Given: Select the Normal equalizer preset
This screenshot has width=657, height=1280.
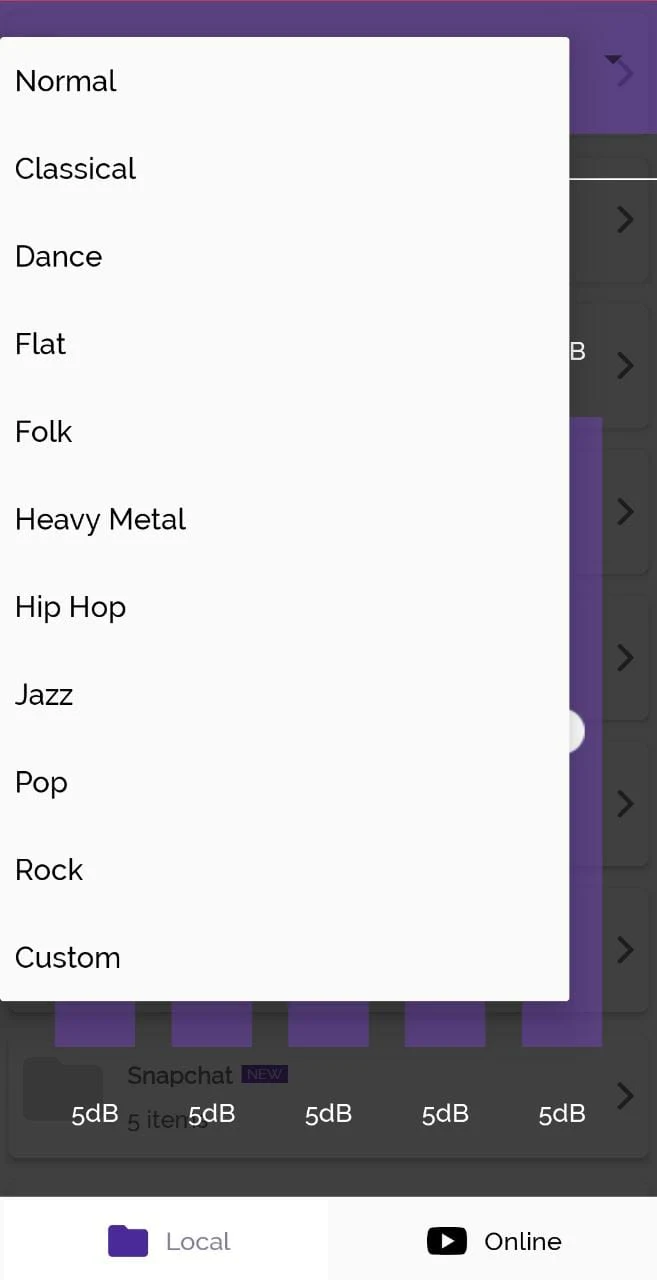Looking at the screenshot, I should (66, 81).
